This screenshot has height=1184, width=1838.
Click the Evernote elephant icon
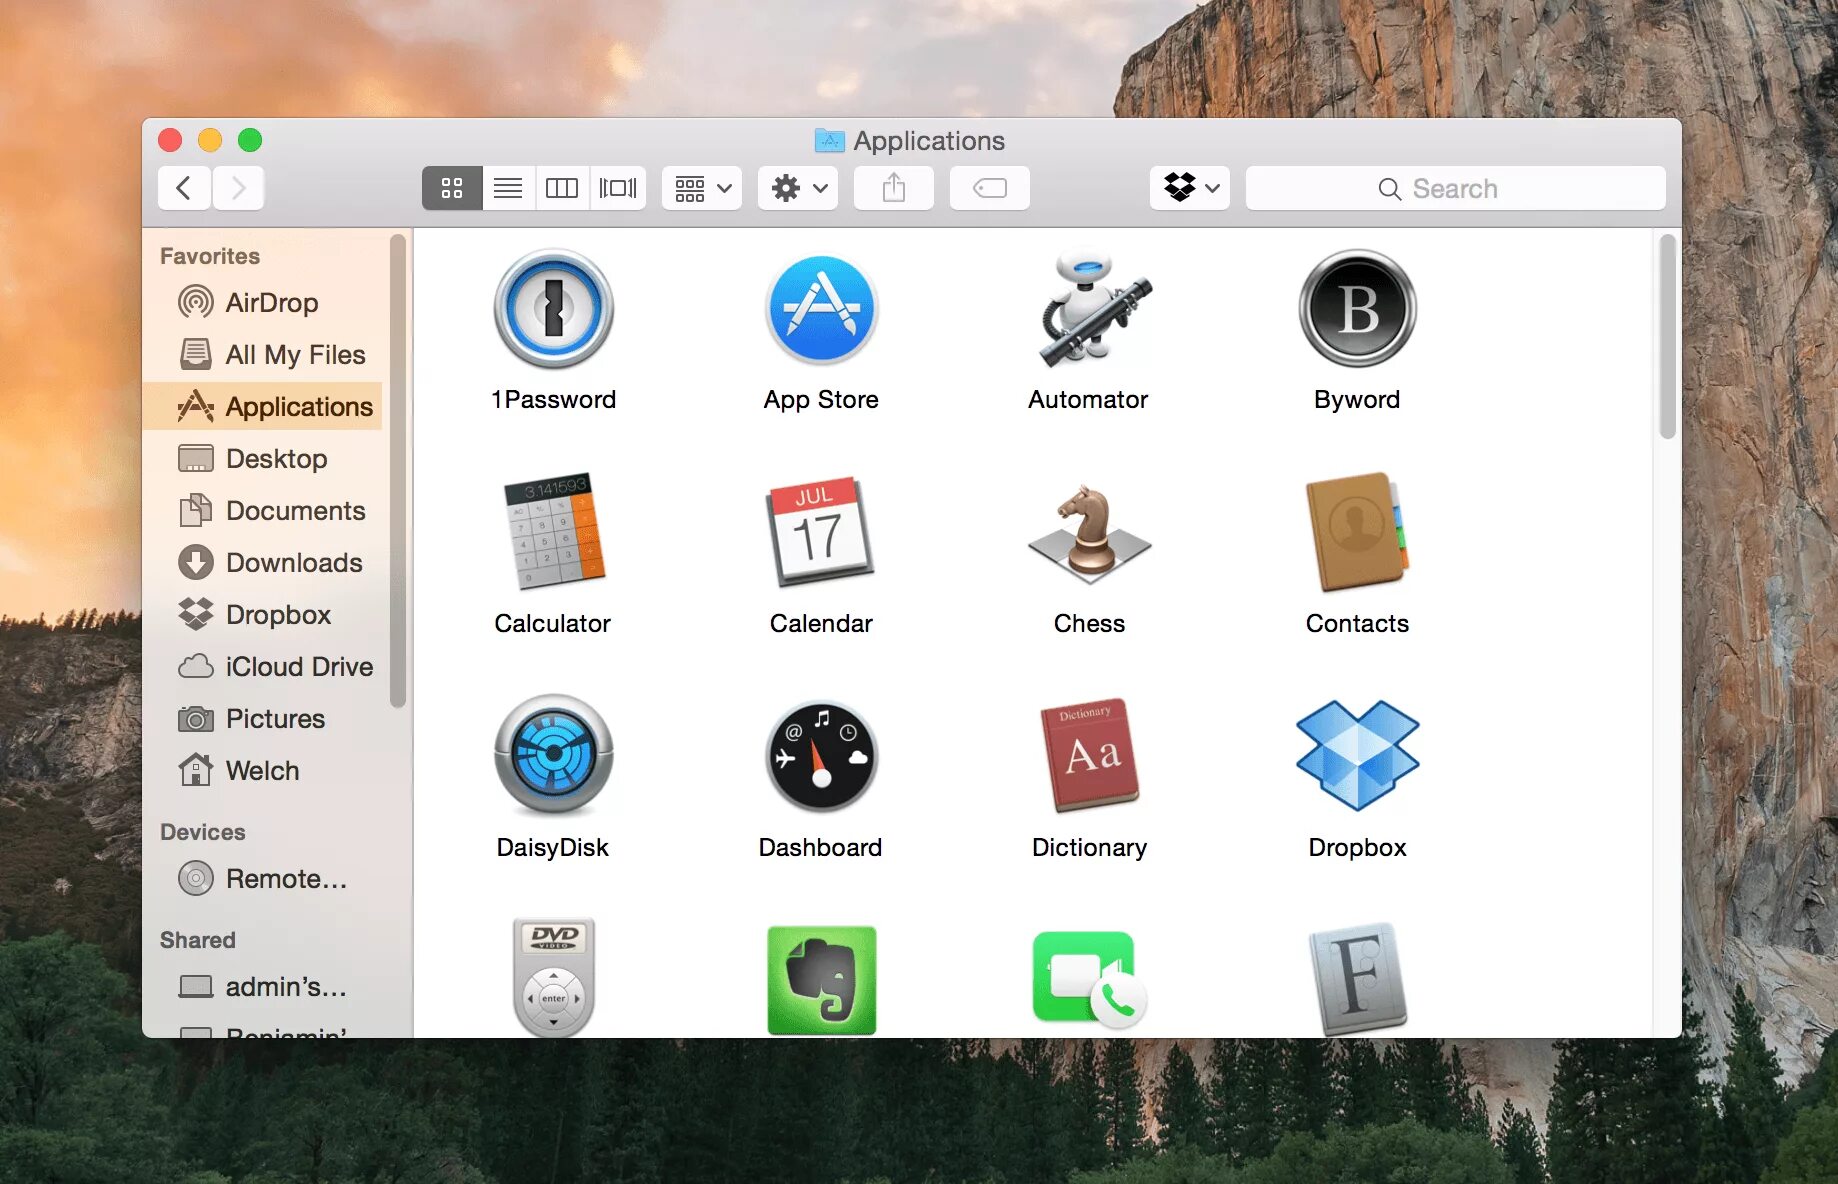coord(822,980)
